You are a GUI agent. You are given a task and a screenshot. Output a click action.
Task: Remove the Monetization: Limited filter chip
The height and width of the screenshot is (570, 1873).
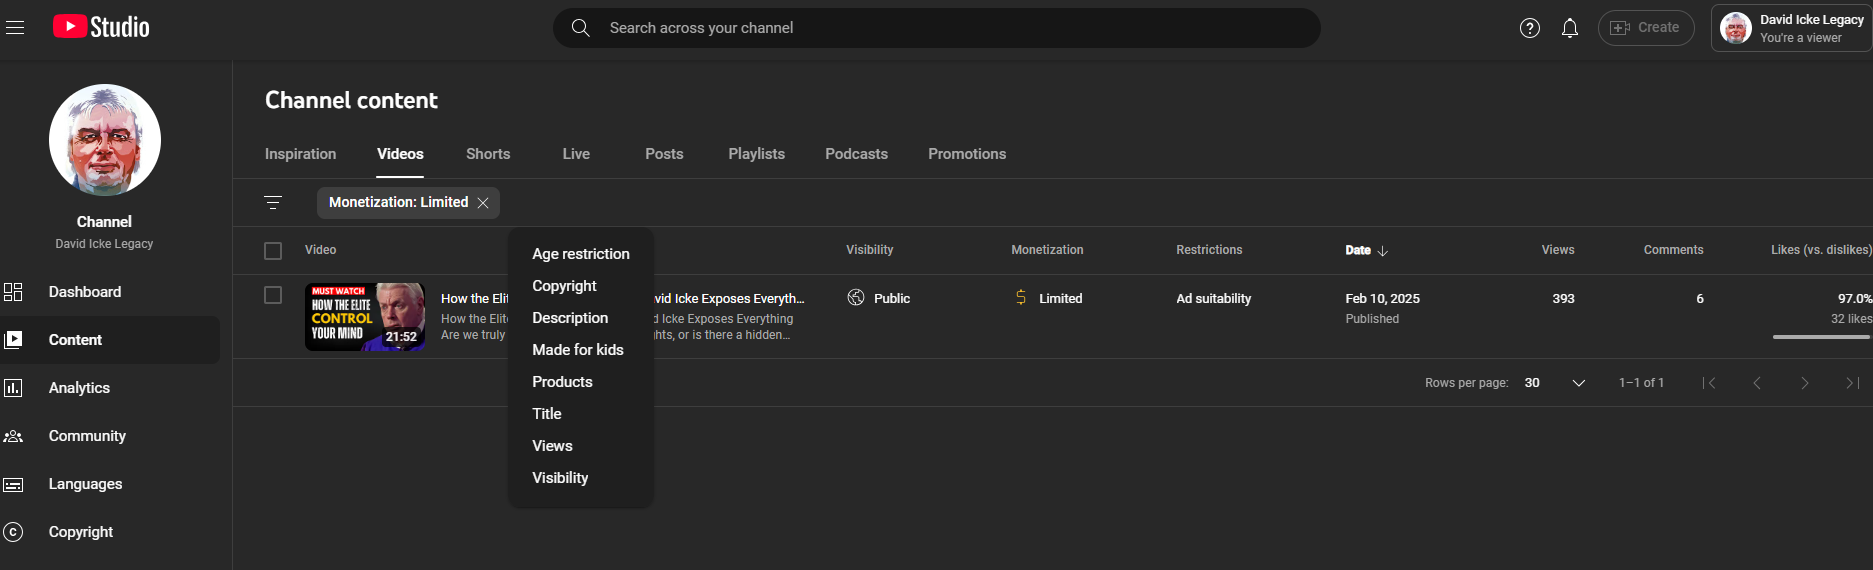click(483, 203)
